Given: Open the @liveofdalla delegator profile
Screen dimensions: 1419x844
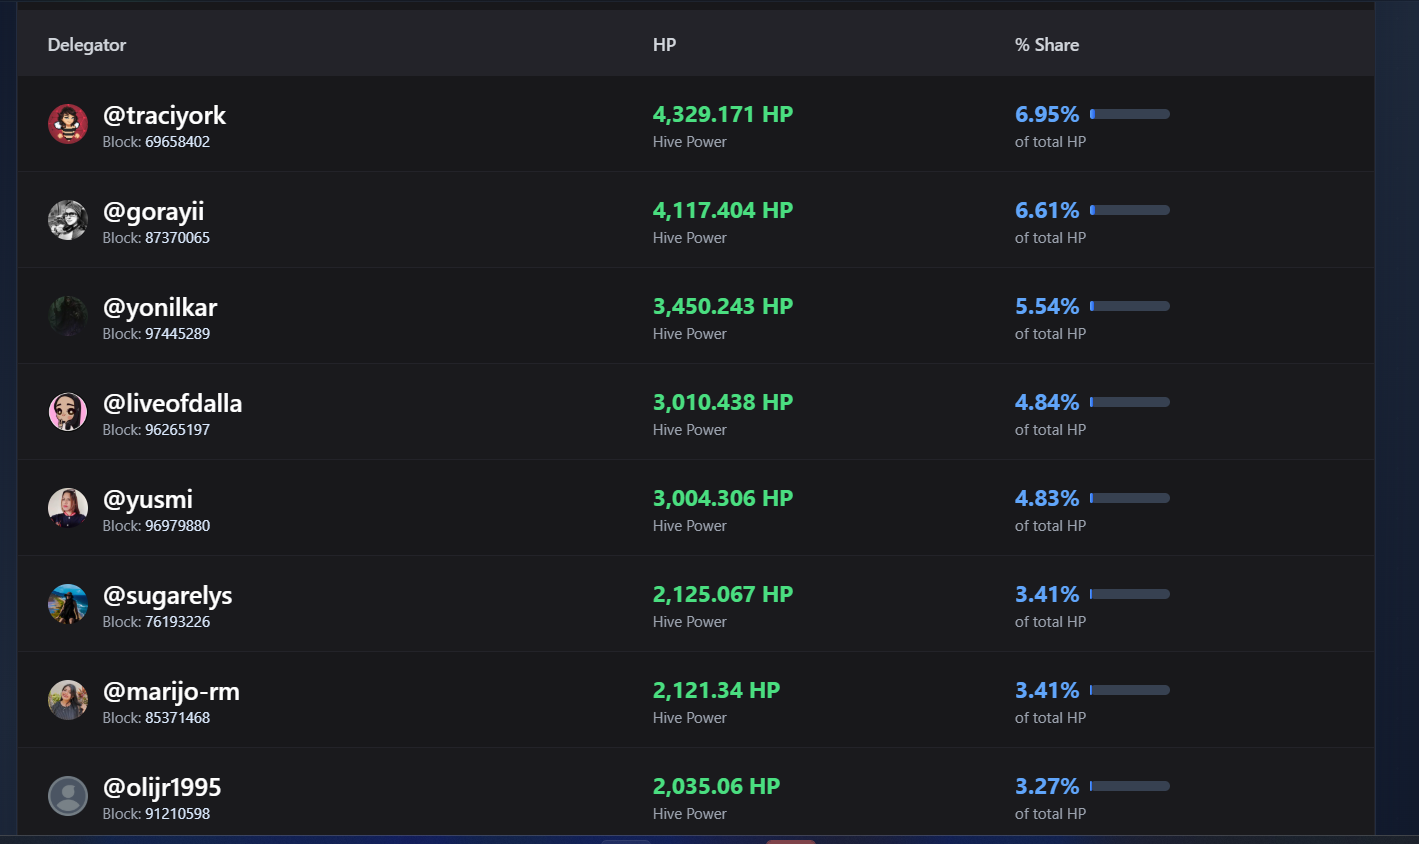Looking at the screenshot, I should (x=172, y=404).
